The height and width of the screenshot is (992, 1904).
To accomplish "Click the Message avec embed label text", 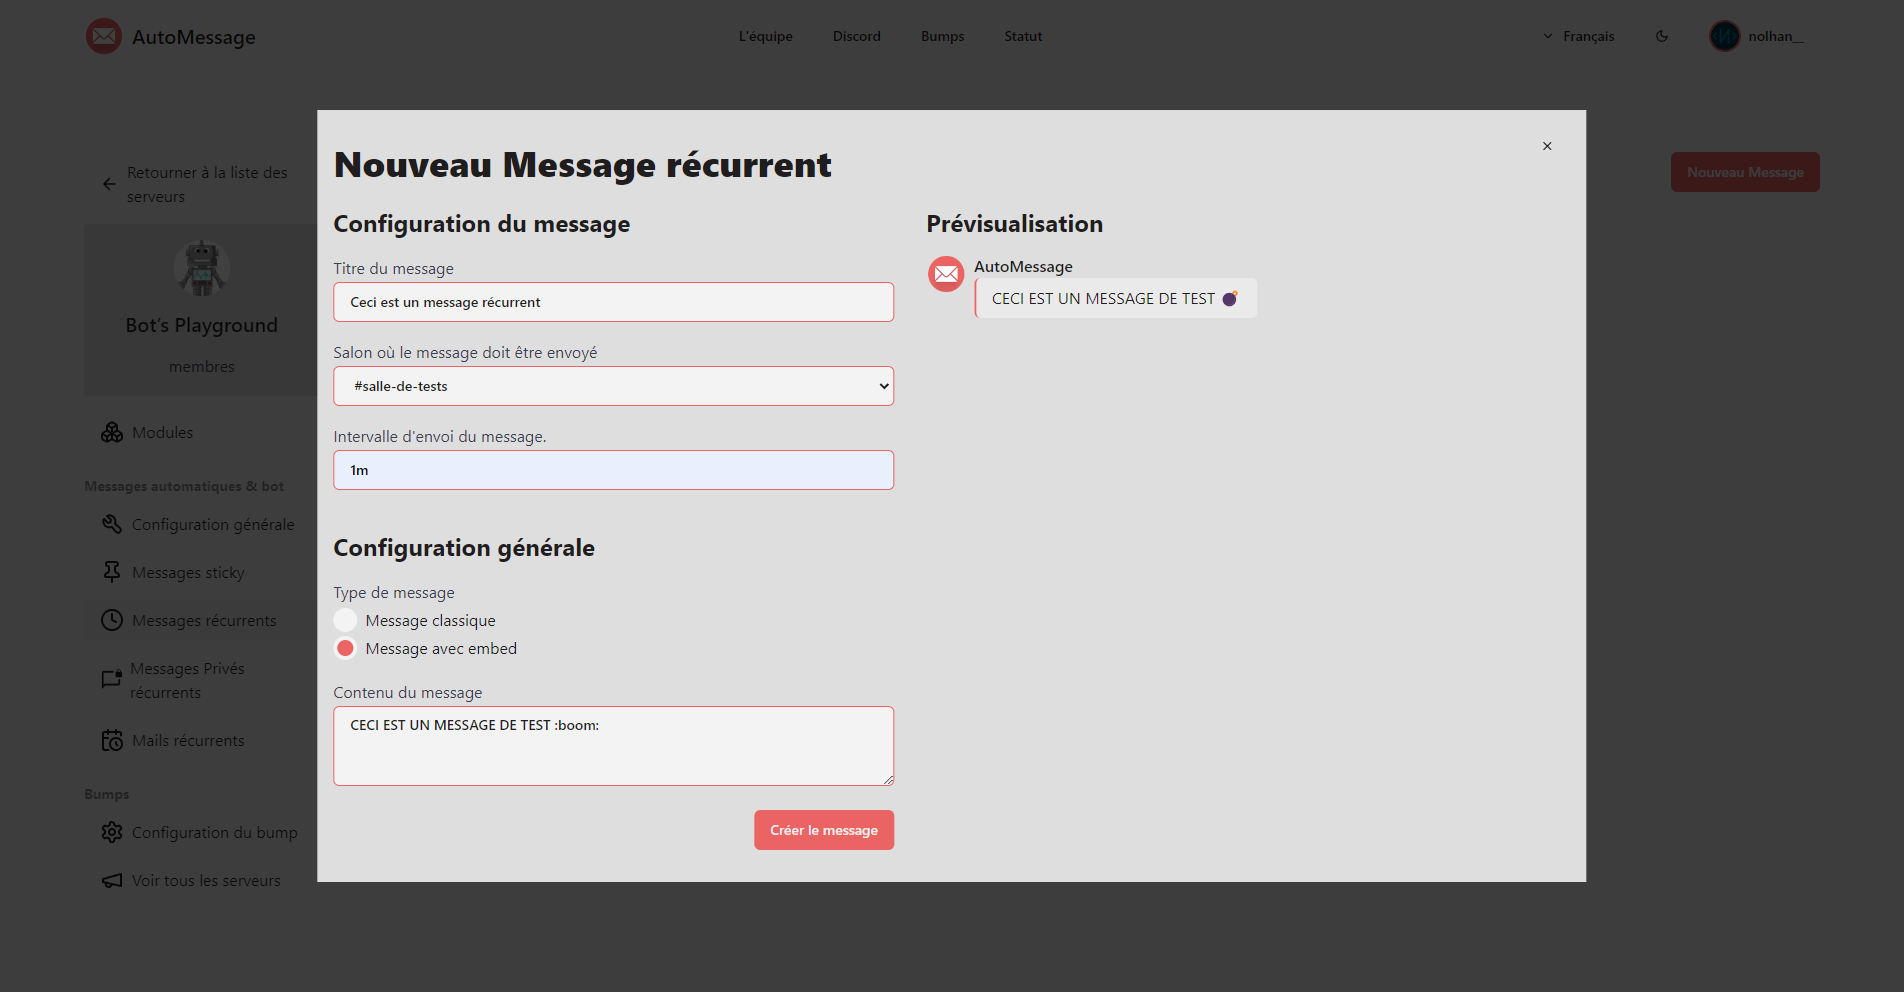I will [x=441, y=648].
